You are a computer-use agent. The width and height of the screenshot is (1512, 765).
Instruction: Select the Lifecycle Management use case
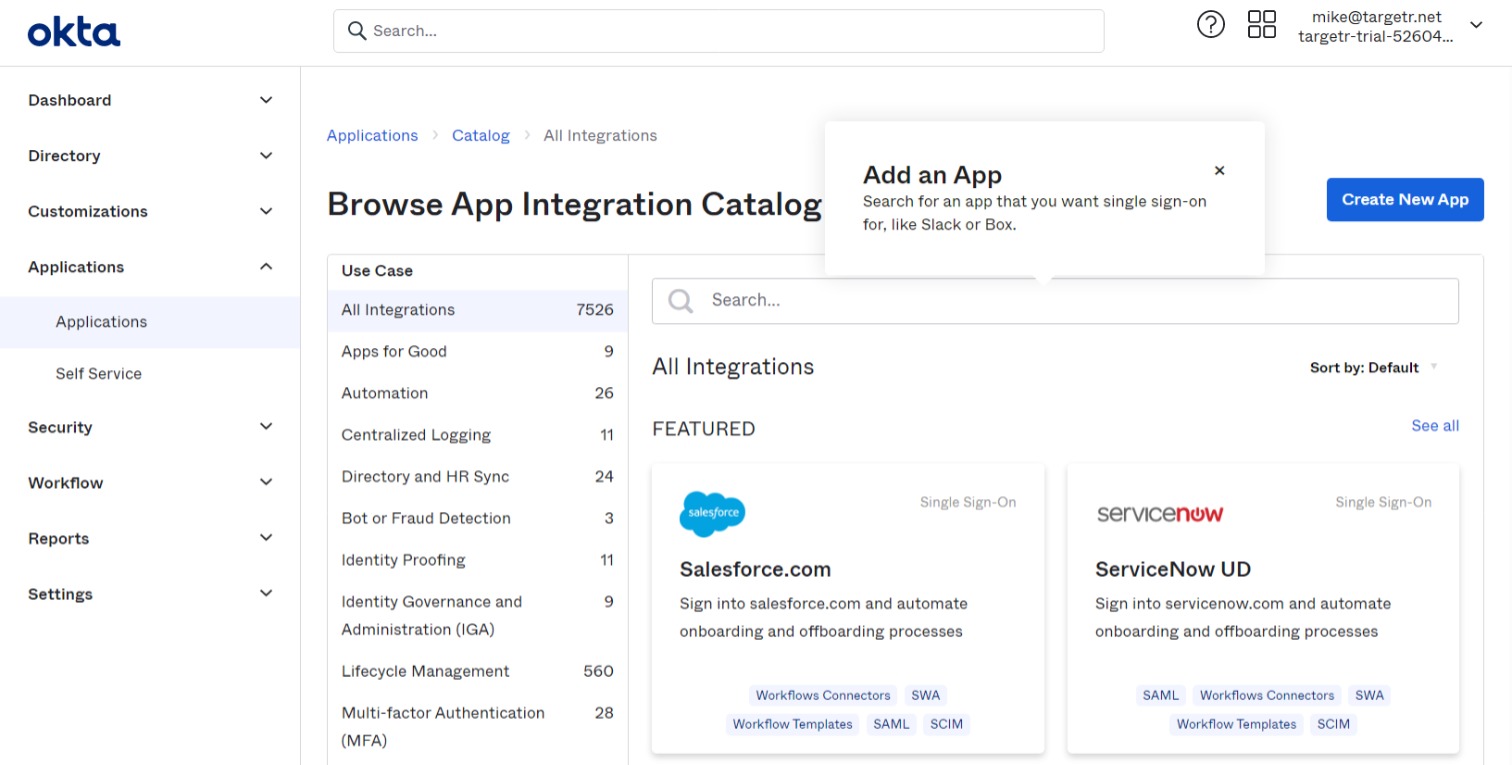click(x=477, y=671)
